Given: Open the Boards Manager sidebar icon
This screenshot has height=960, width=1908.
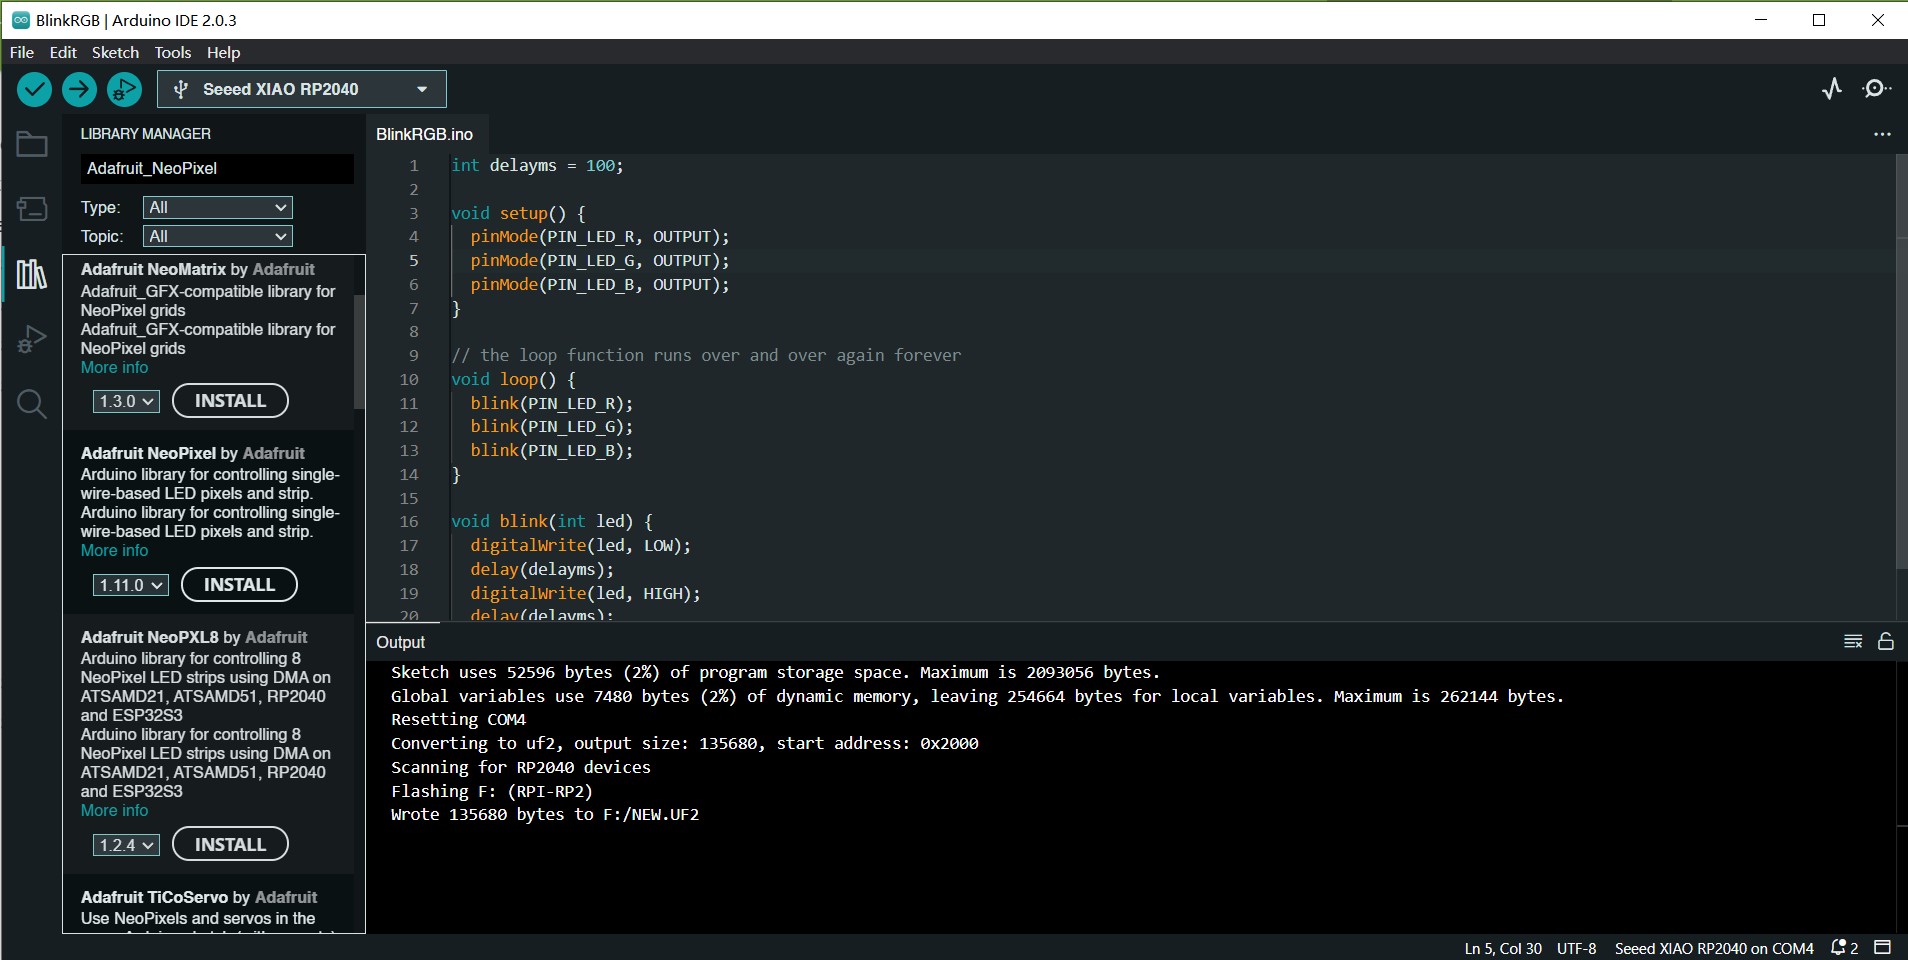Looking at the screenshot, I should coord(32,209).
